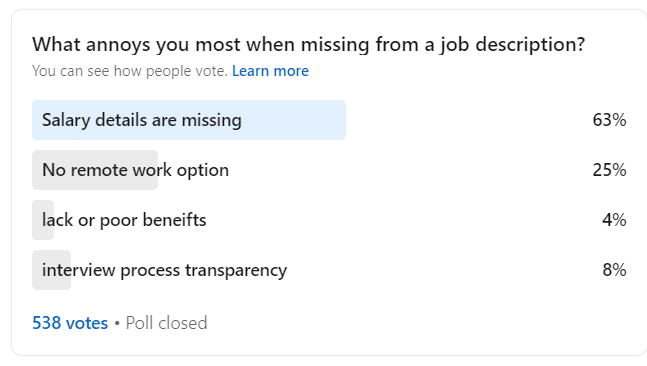This screenshot has height=366, width=647.
Task: Click the word 'missing' in first option
Action: (212, 120)
